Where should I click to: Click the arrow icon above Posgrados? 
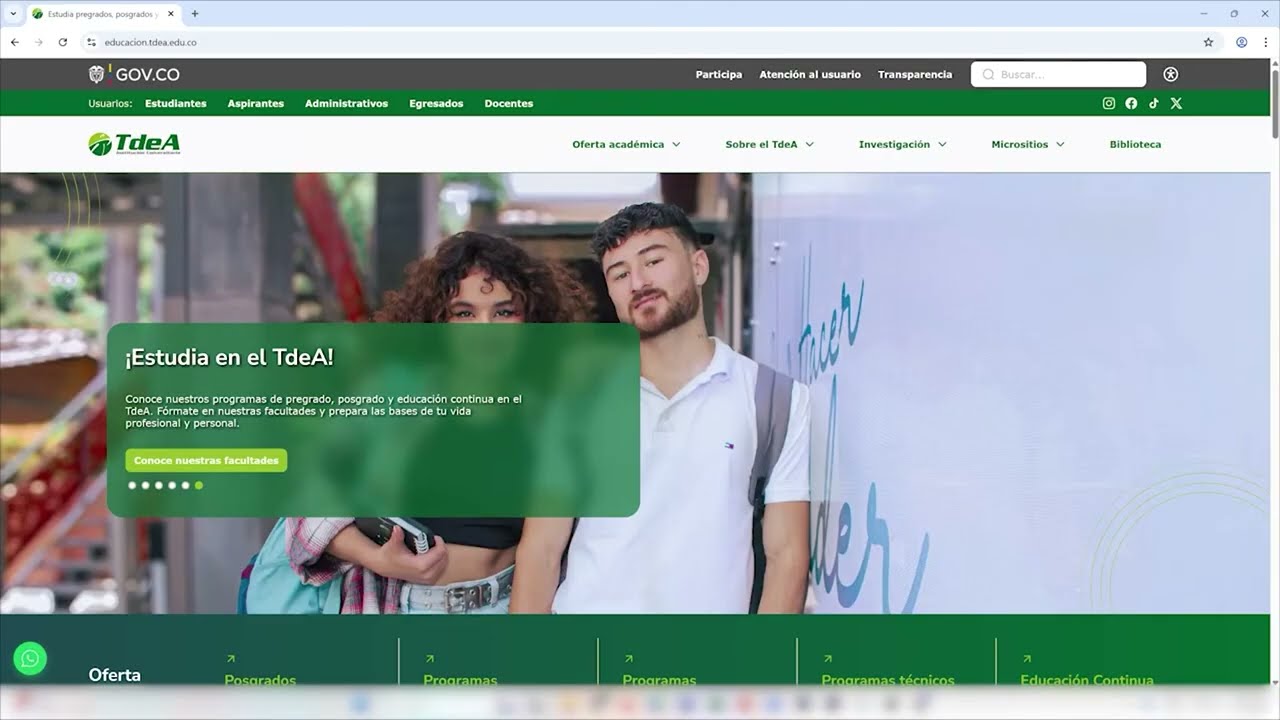230,659
